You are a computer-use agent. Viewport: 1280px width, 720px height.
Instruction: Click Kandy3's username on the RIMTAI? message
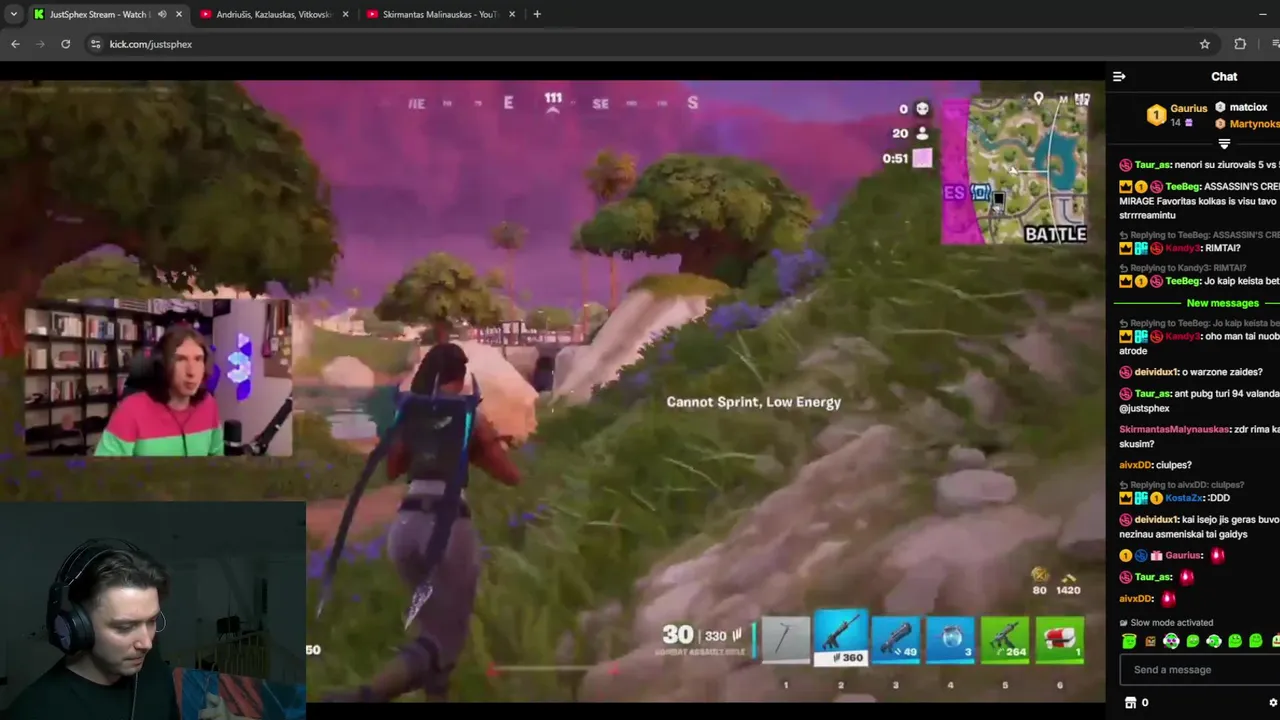1181,248
